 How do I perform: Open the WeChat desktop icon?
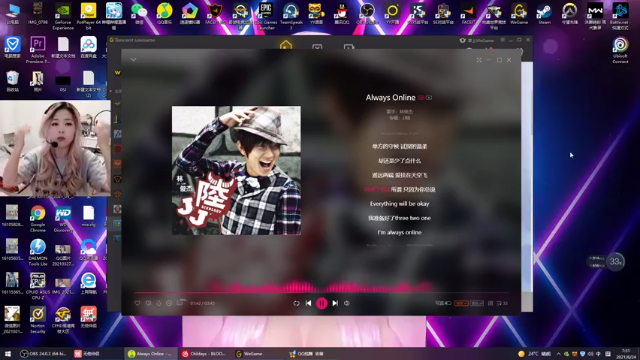[x=139, y=15]
